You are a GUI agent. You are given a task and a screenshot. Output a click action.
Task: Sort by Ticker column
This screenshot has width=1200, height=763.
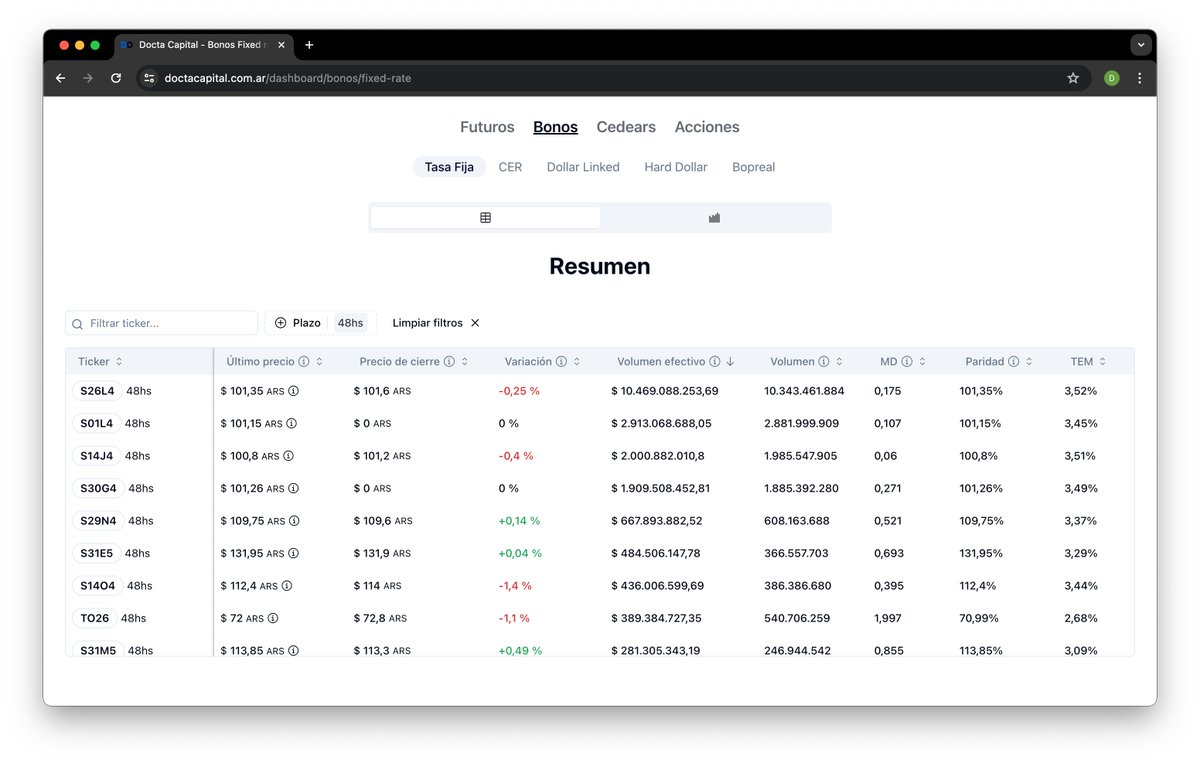[100, 362]
